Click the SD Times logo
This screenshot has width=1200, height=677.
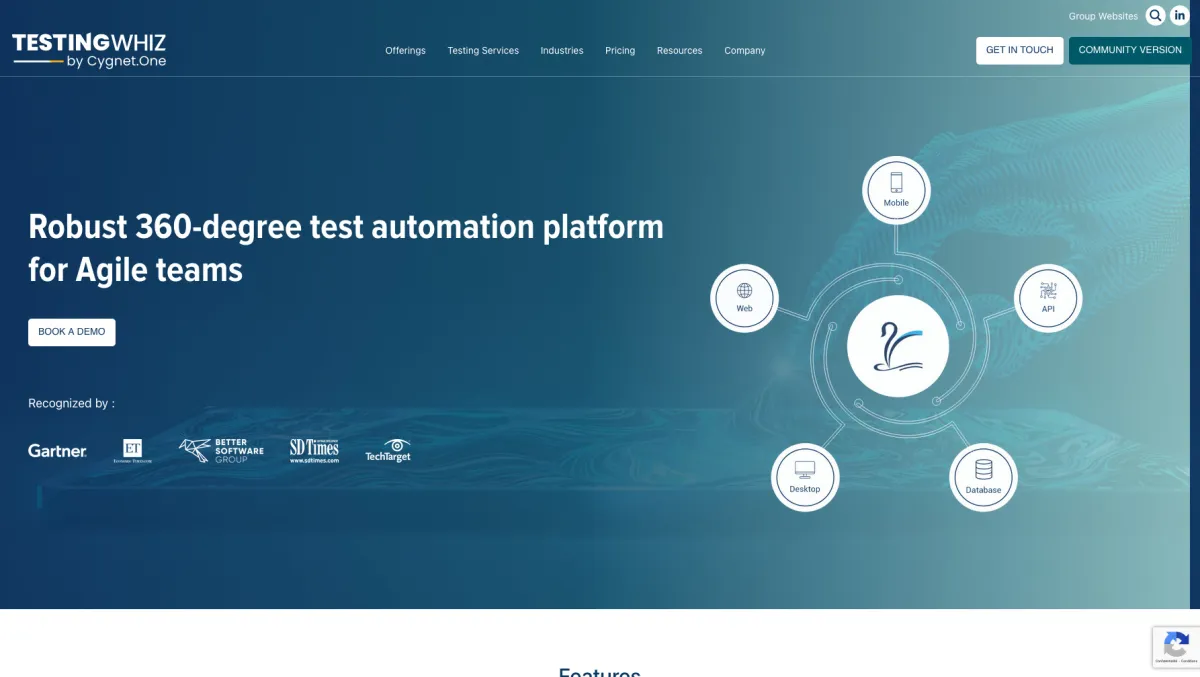pos(314,451)
